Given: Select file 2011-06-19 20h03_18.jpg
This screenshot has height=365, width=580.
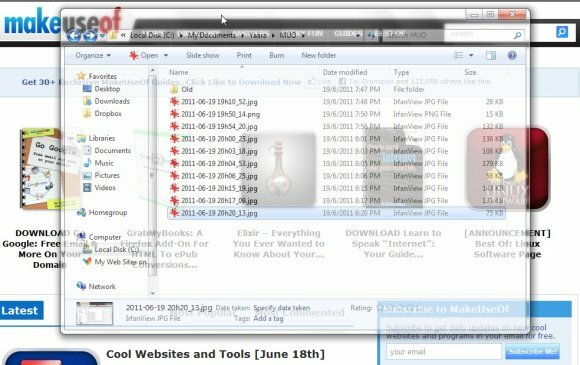Looking at the screenshot, I should 219,151.
